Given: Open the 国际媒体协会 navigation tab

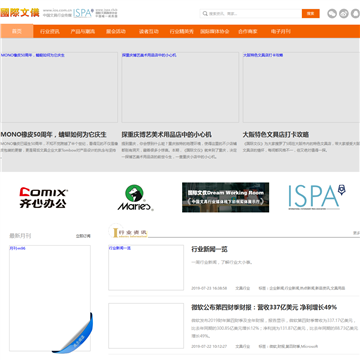Looking at the screenshot, I should coord(215,31).
